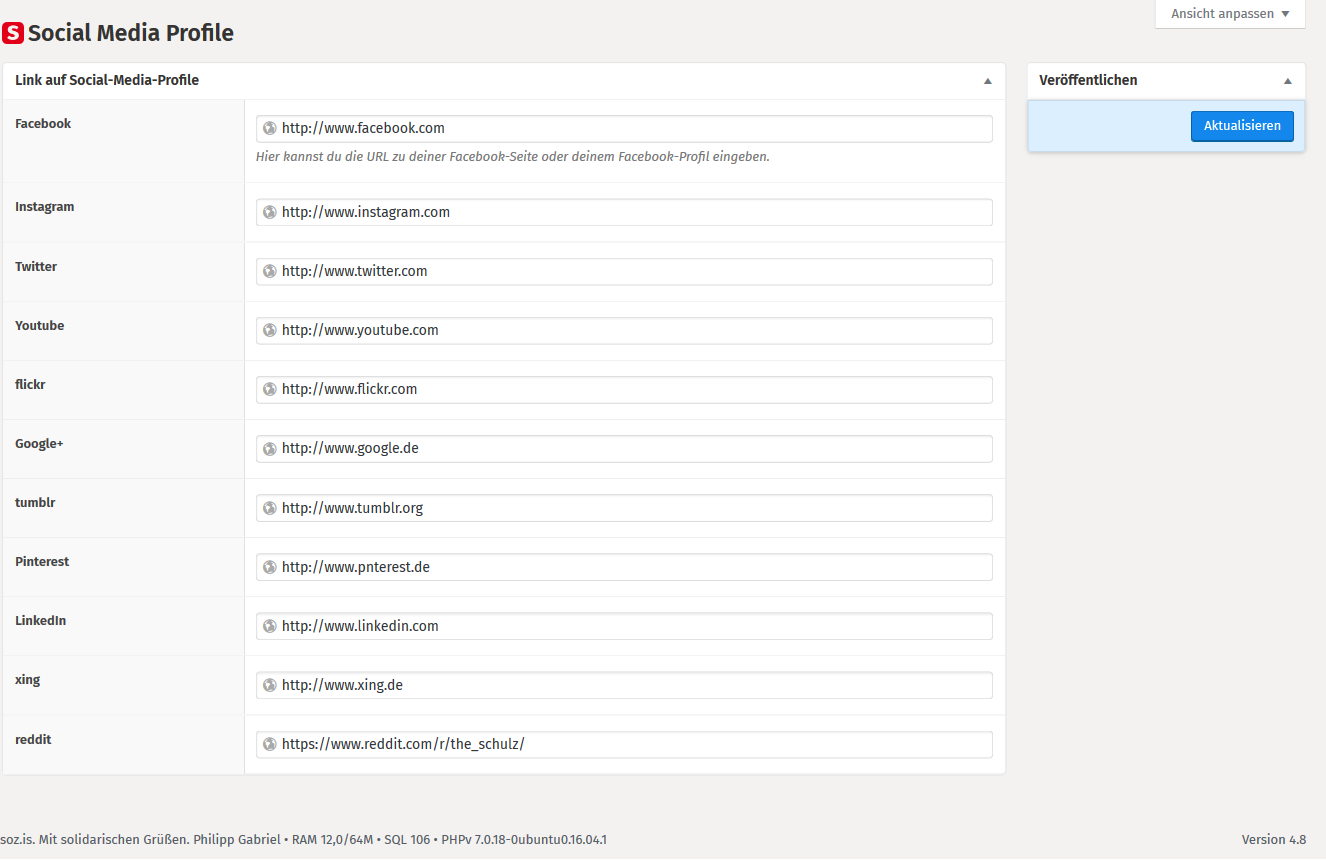The width and height of the screenshot is (1326, 860).
Task: Click the Facebook URL help description text
Action: 512,157
